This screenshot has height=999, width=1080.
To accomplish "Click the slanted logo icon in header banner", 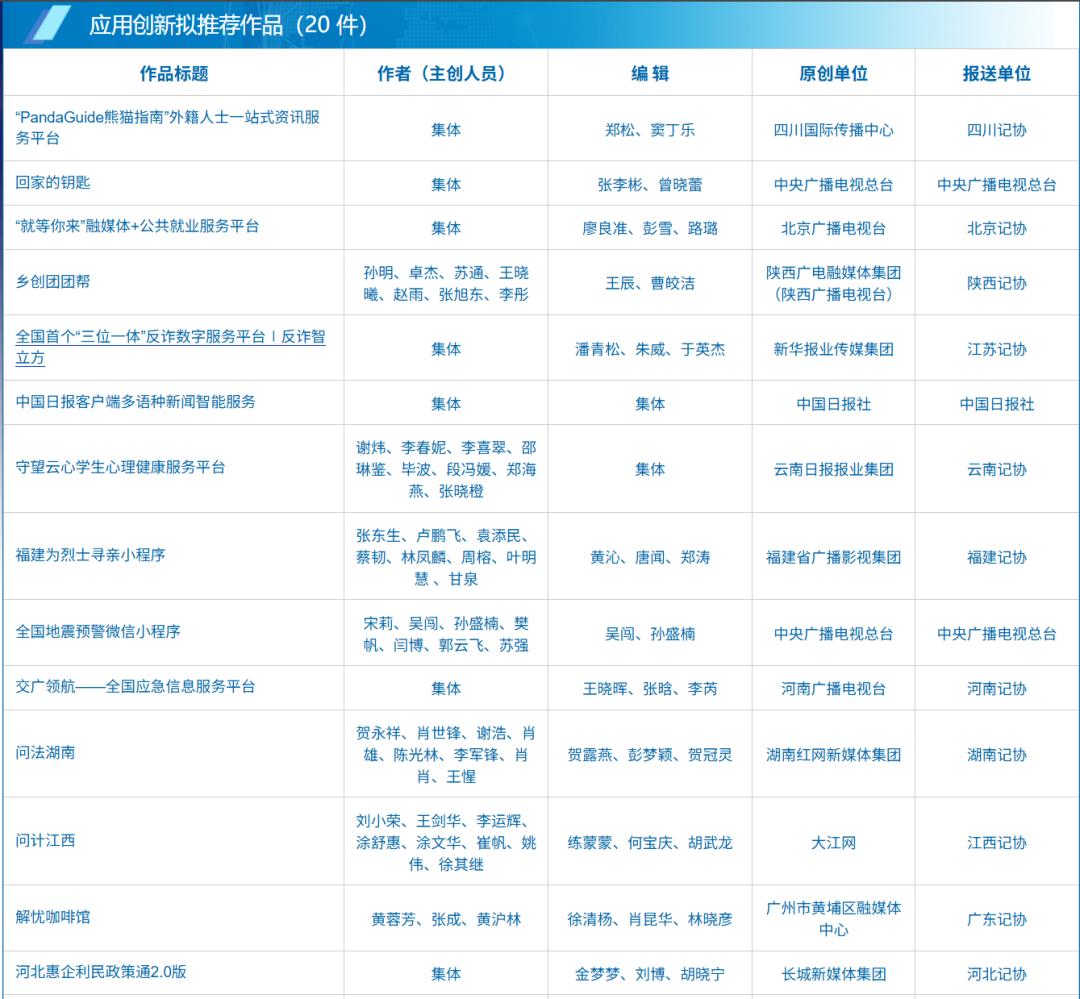I will click(x=47, y=23).
